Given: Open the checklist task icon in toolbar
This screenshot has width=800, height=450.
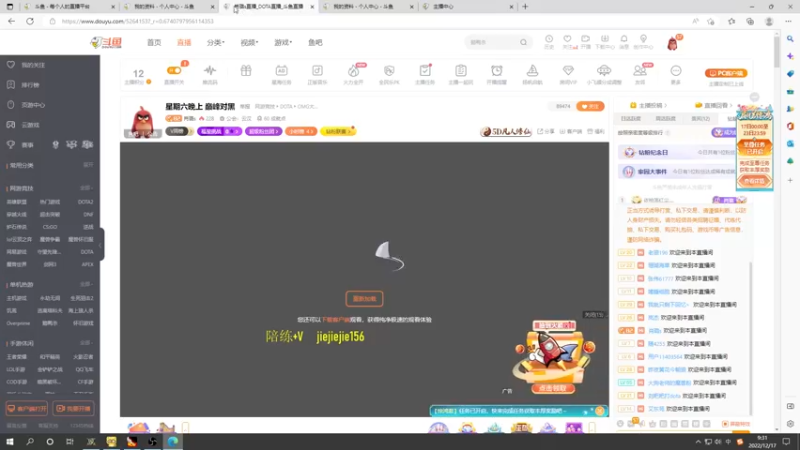Looking at the screenshot, I should pos(424,73).
